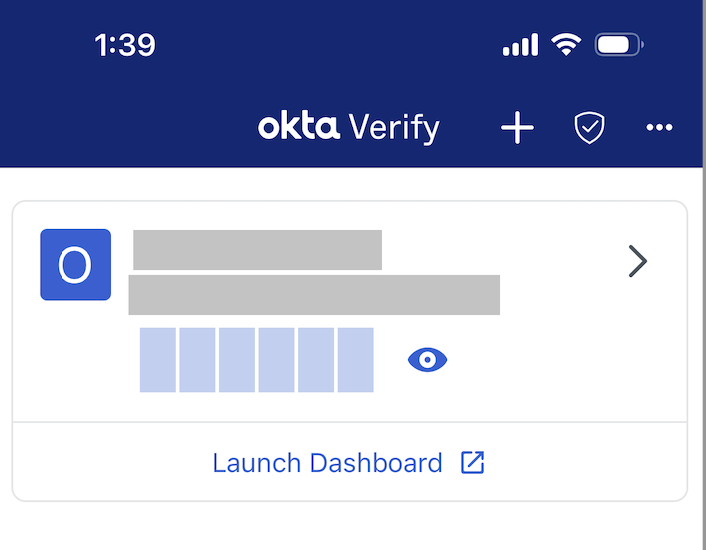
Task: Open the shield checkmark security check
Action: click(x=589, y=128)
